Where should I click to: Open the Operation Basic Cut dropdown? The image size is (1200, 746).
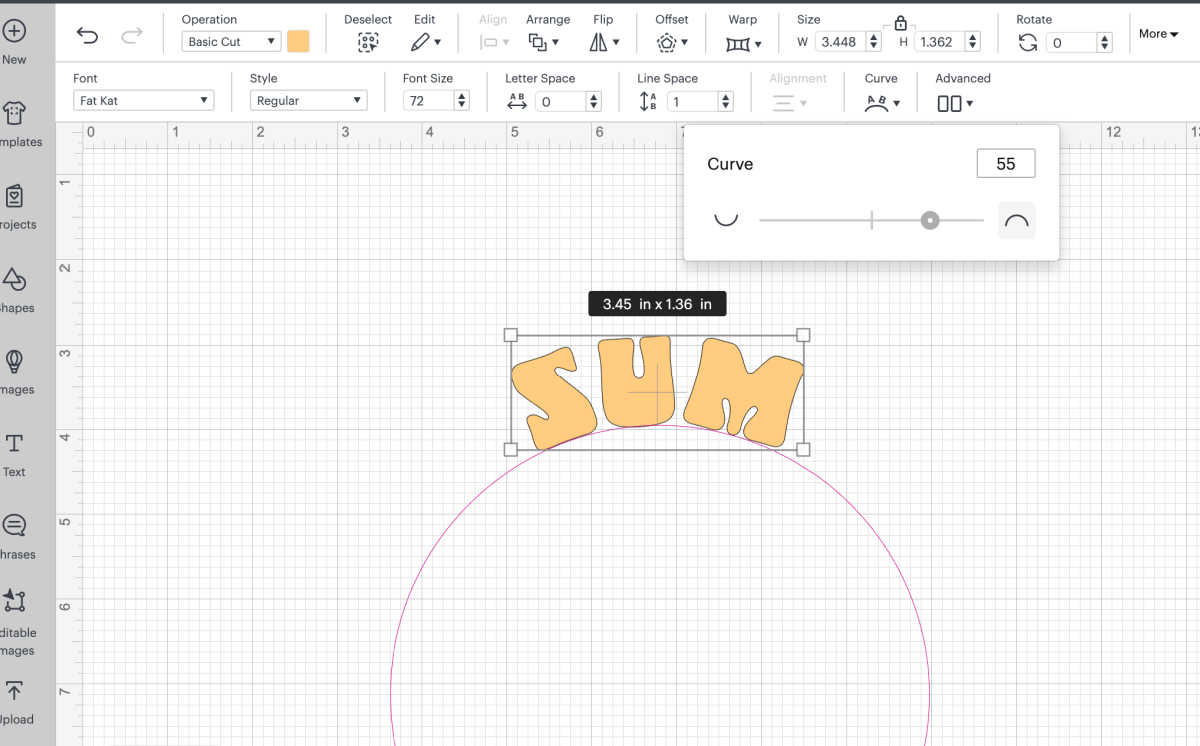(231, 42)
